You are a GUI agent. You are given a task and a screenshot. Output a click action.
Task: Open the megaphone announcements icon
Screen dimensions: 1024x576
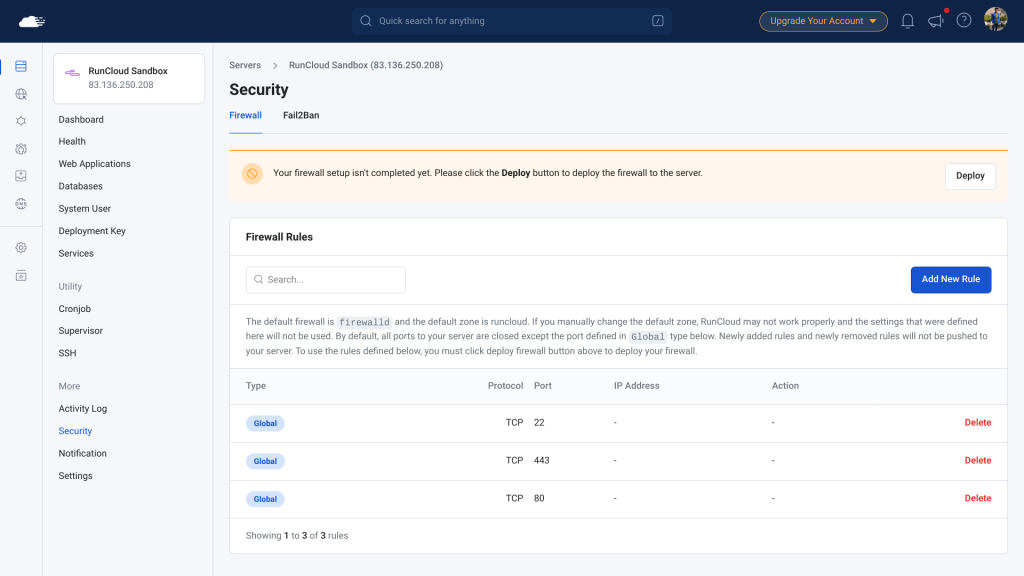[936, 21]
